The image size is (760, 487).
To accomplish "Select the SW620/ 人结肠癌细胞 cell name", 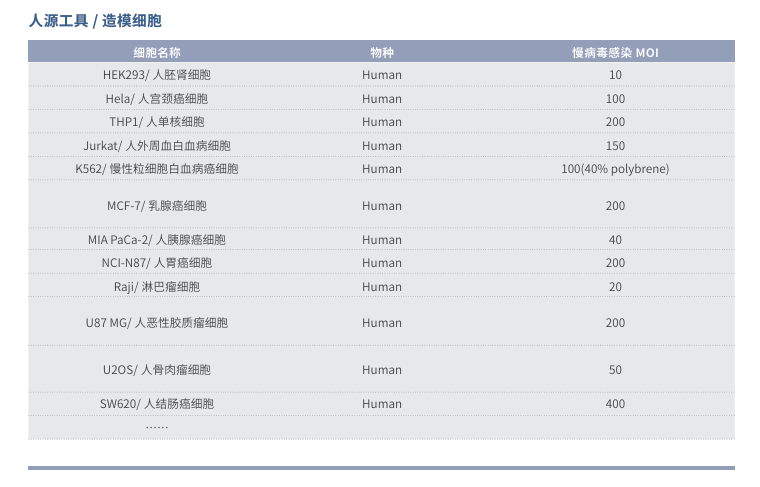I will tap(157, 404).
